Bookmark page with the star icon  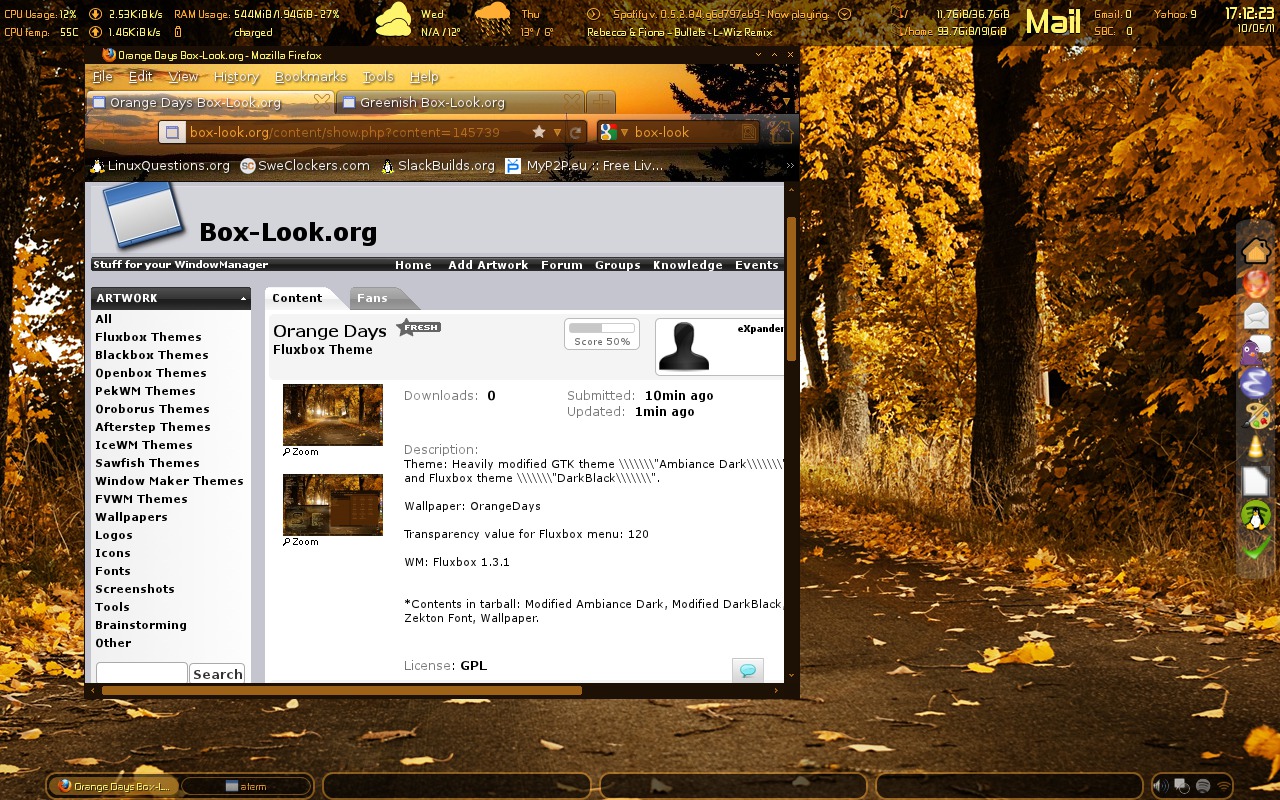[x=539, y=132]
